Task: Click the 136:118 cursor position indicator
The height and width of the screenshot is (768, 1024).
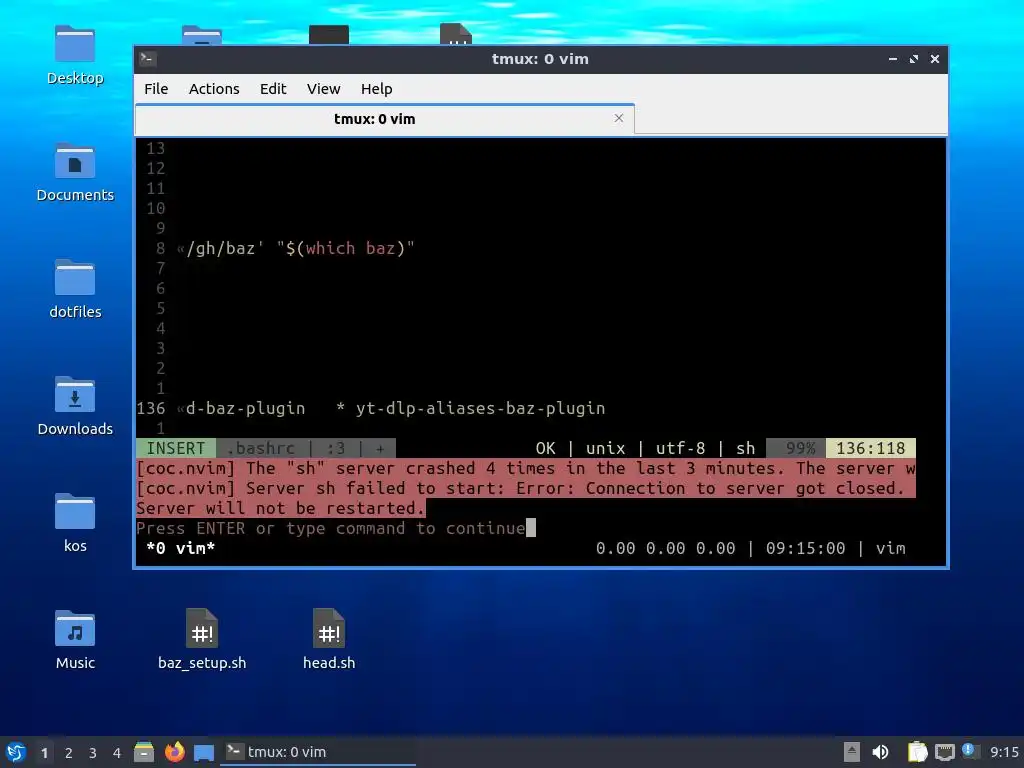Action: coord(871,448)
